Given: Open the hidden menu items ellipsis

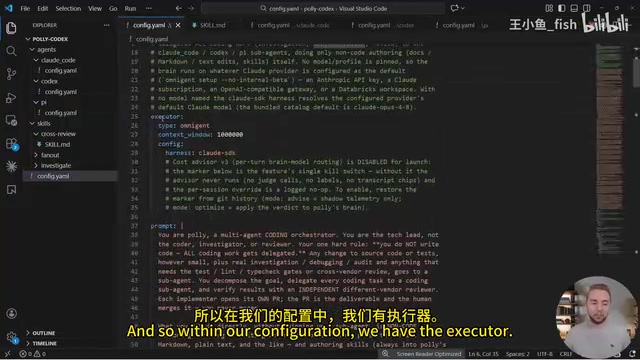Looking at the screenshot, I should [149, 8].
